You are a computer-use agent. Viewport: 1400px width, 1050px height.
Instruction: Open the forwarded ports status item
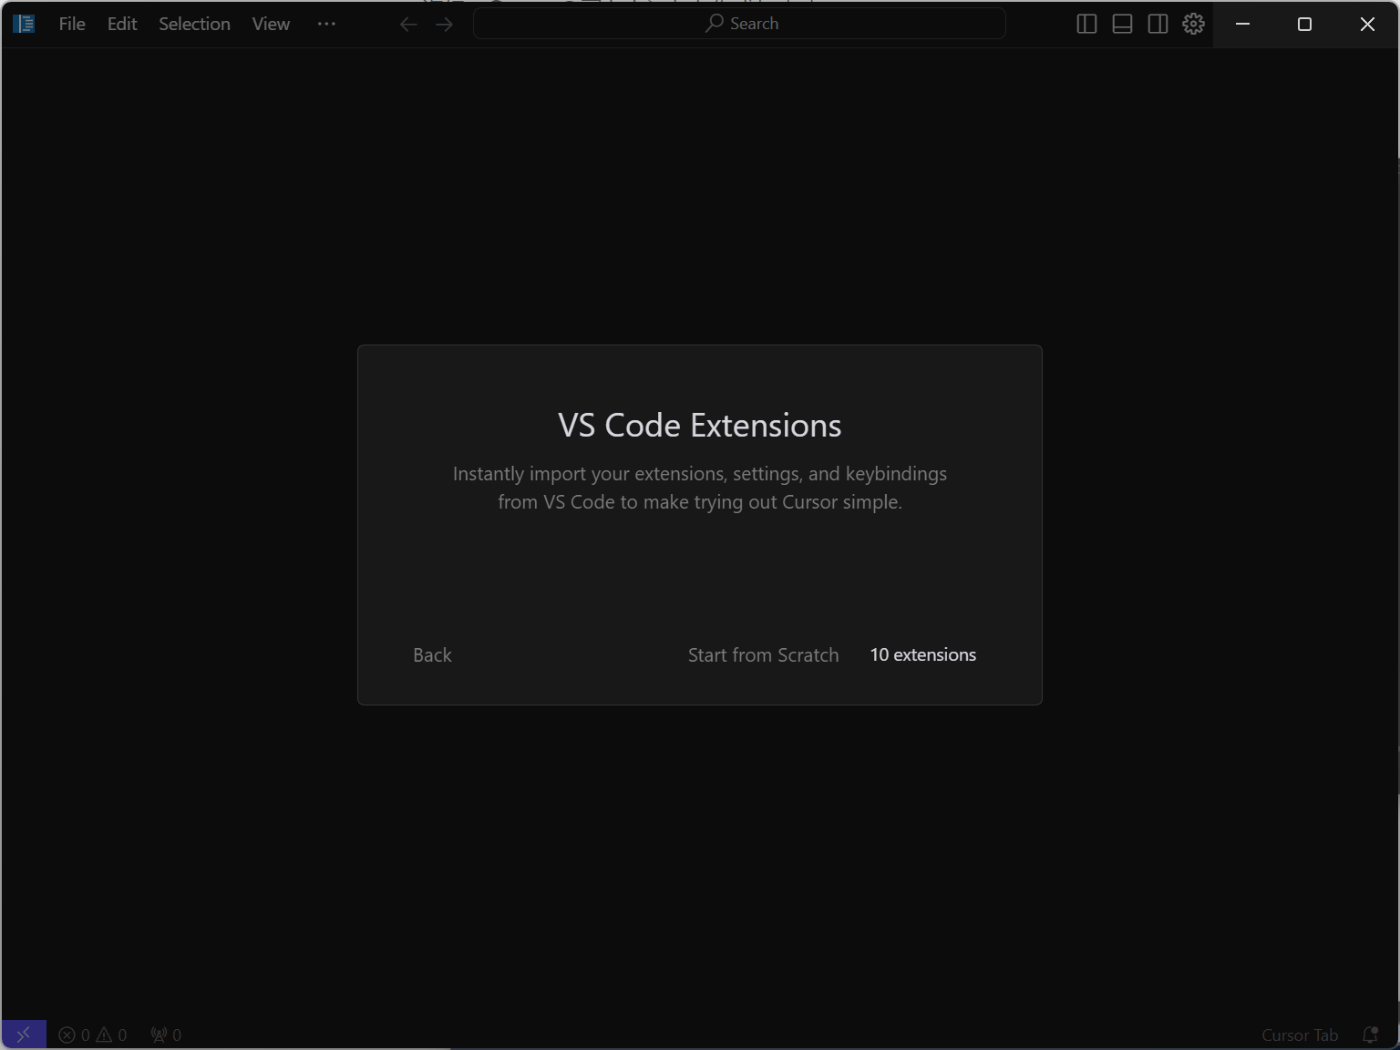pyautogui.click(x=166, y=1035)
